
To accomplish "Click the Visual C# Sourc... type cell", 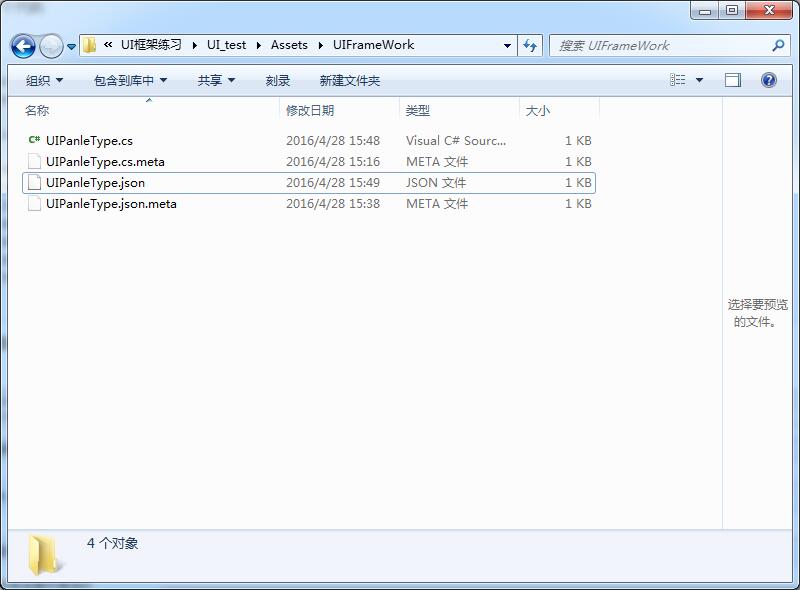I will [x=456, y=140].
